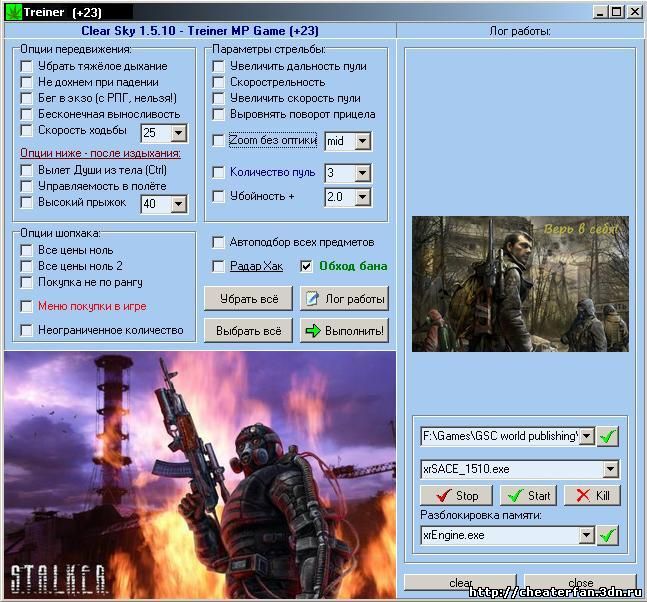Click 'Выполнить!' button with green arrow

[344, 331]
